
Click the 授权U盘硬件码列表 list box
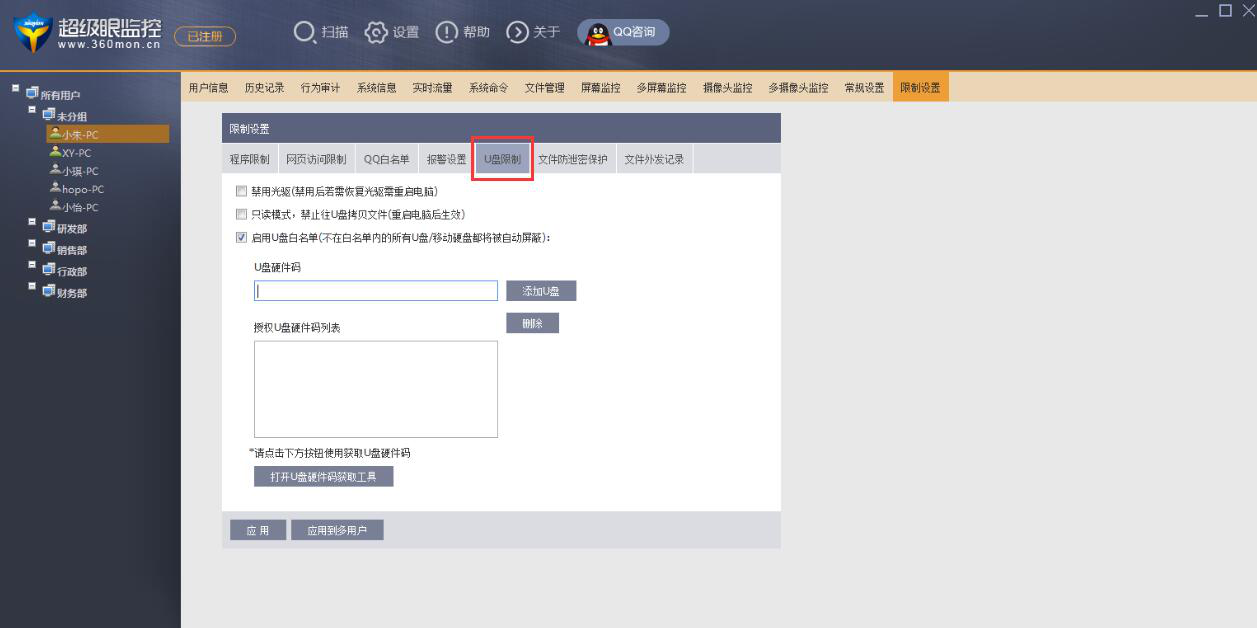click(x=376, y=389)
